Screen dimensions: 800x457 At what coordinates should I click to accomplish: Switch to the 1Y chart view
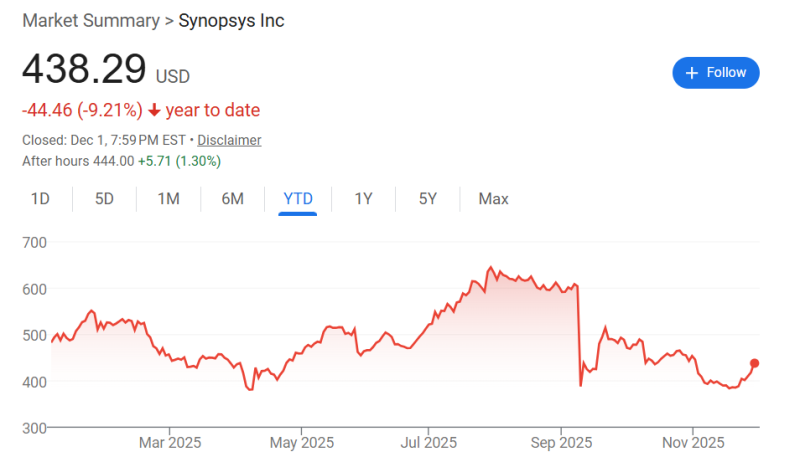(x=363, y=199)
